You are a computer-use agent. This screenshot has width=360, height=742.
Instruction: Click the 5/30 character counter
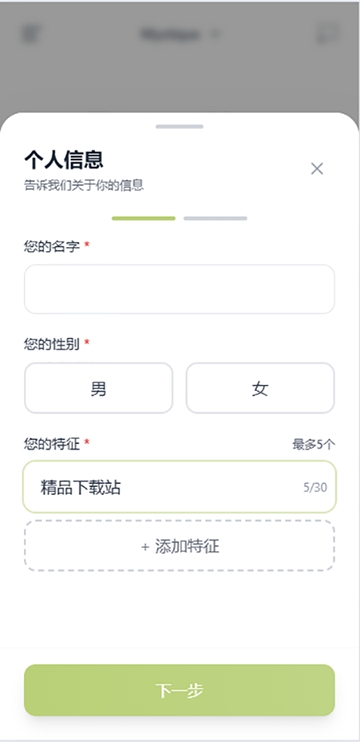tap(315, 487)
